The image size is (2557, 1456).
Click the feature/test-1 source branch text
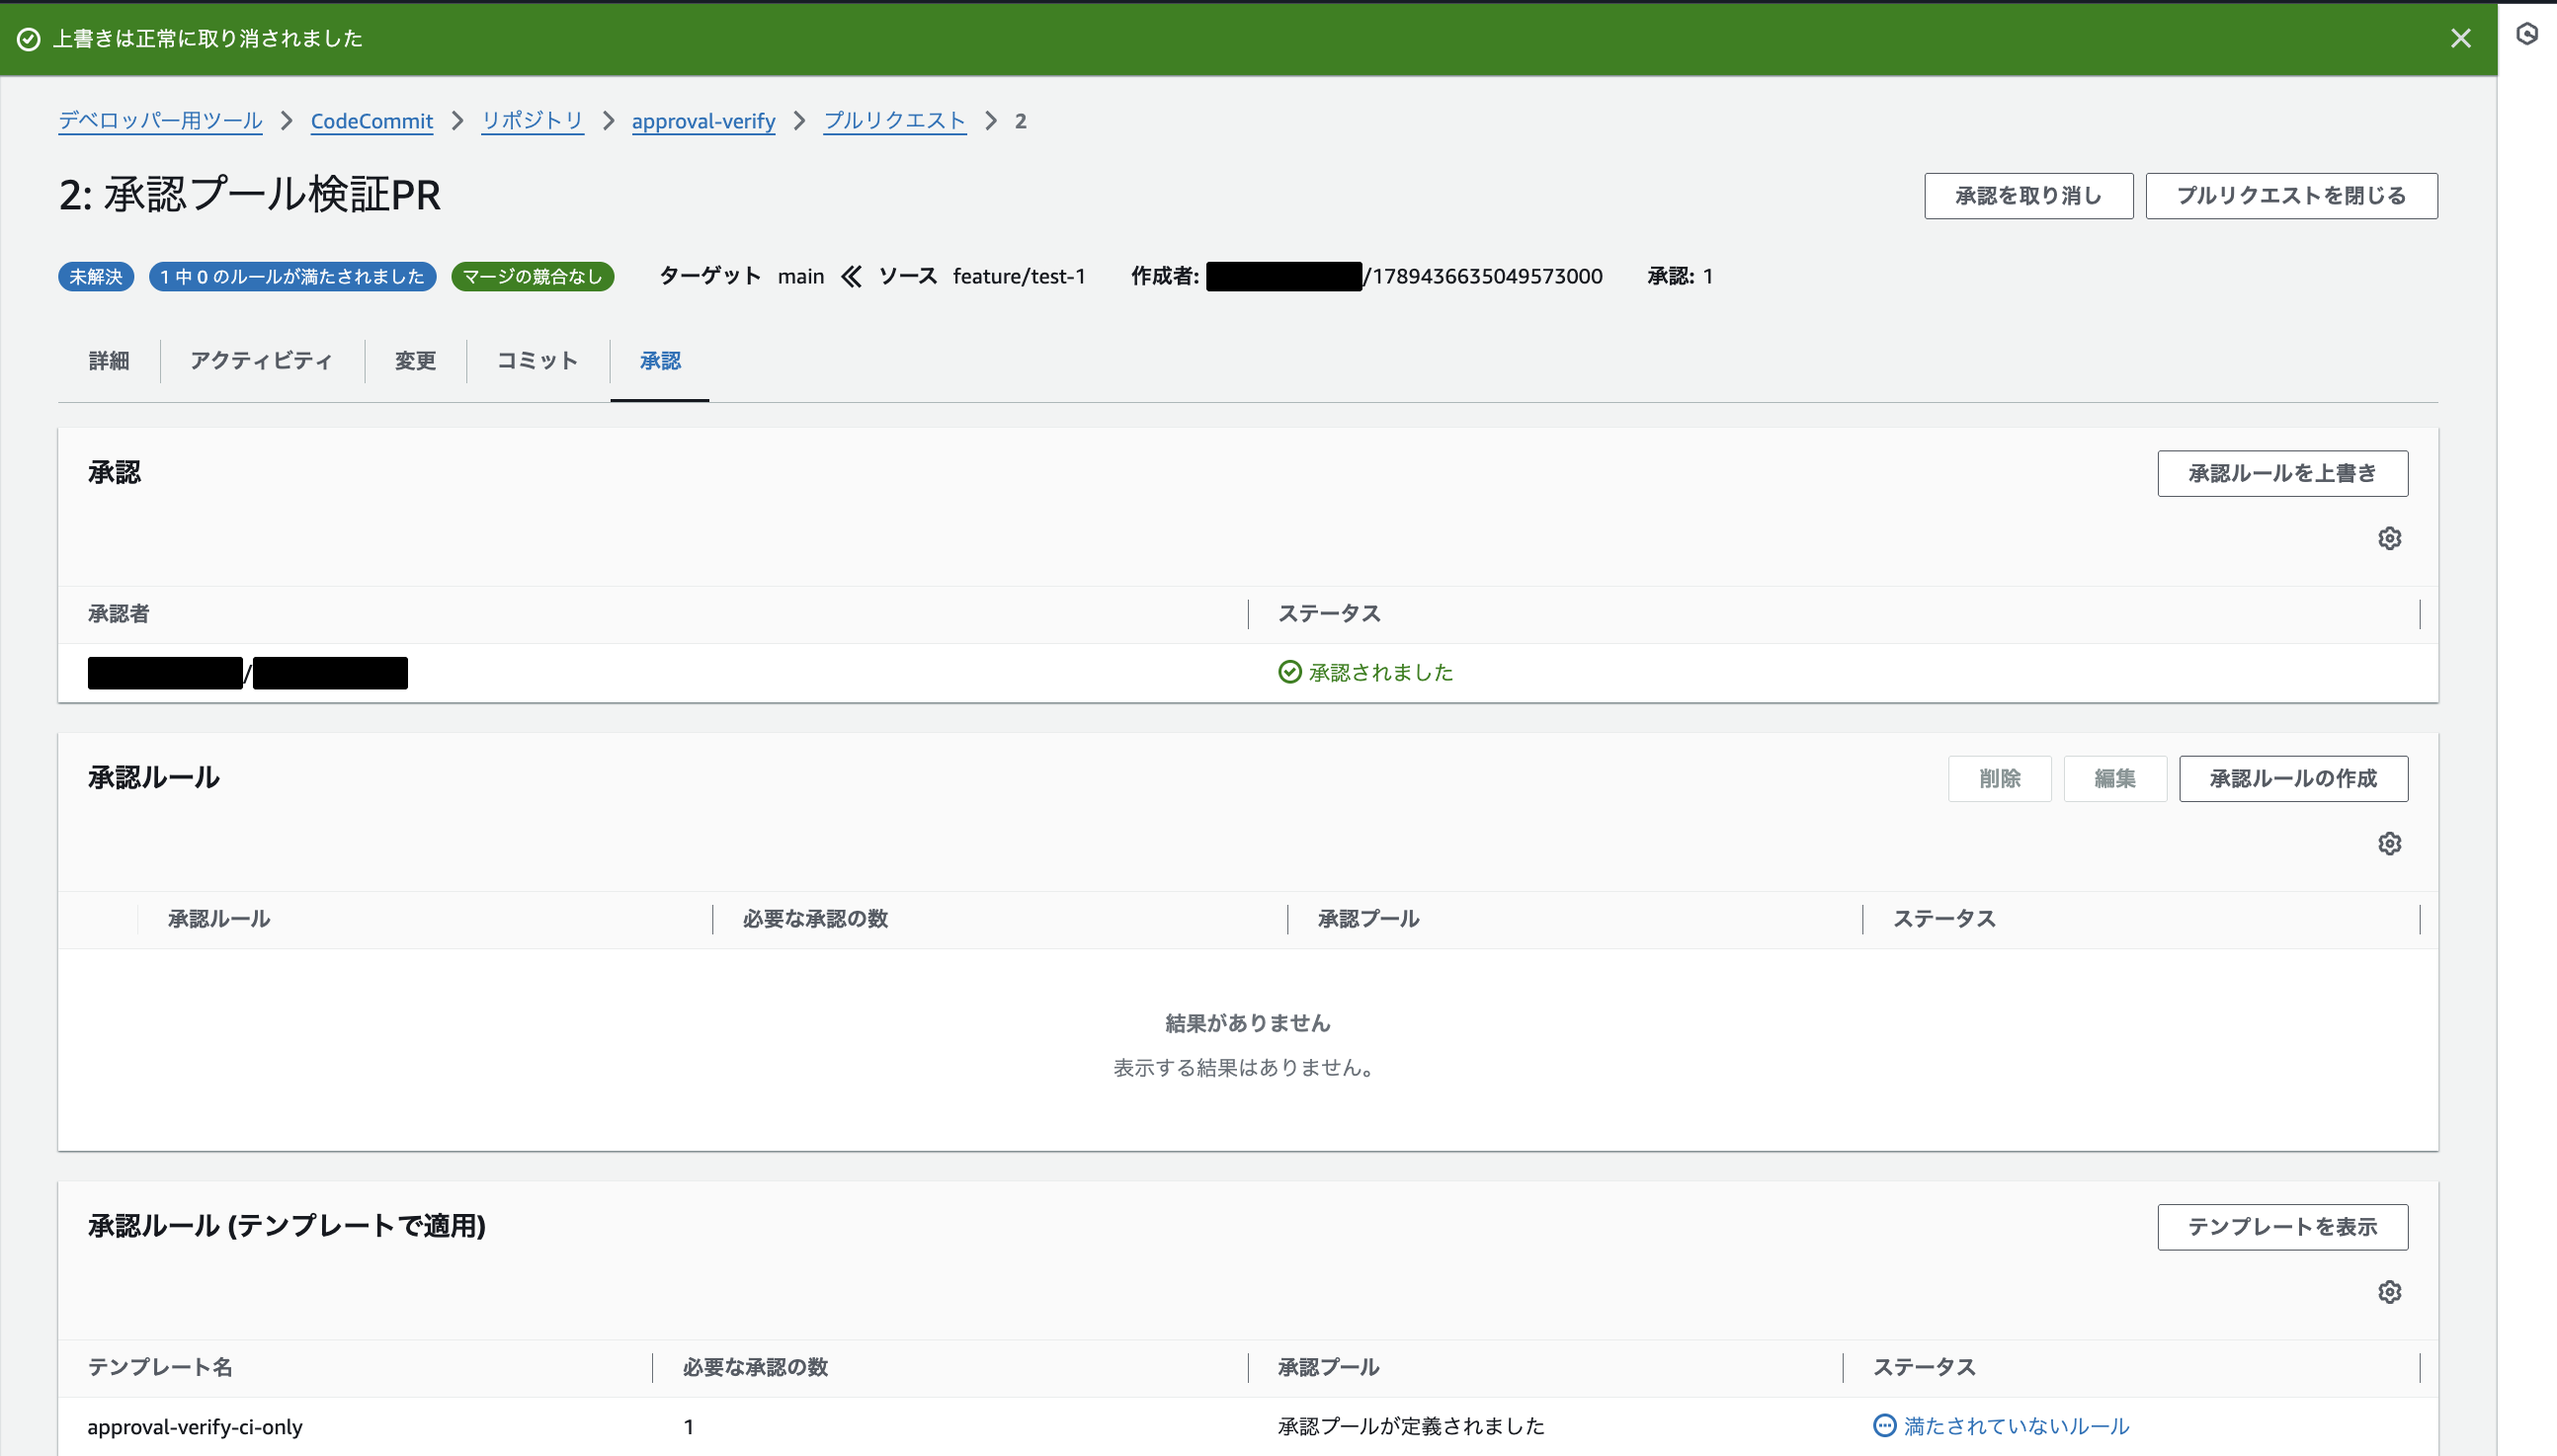pyautogui.click(x=1018, y=276)
